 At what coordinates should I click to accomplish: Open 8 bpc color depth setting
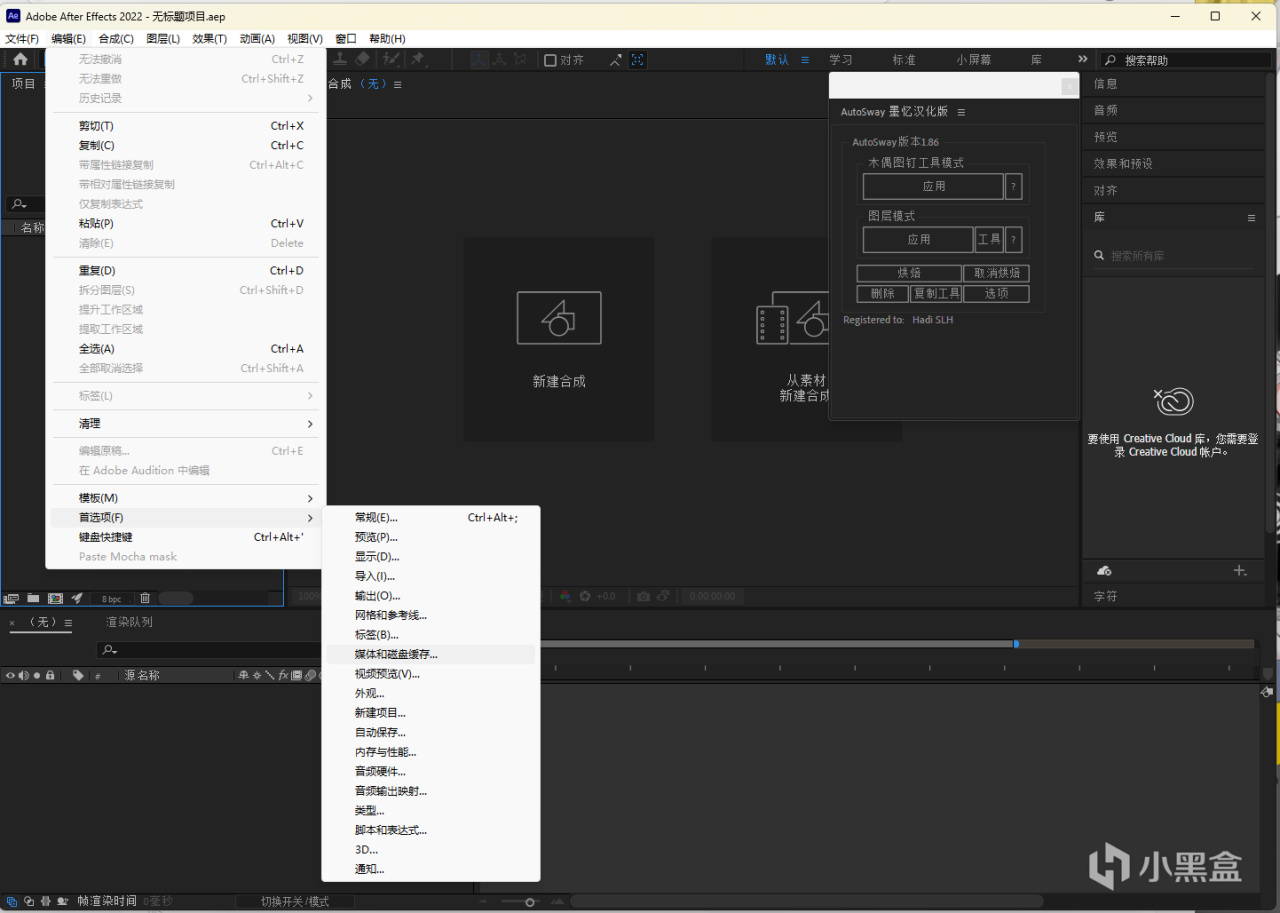click(111, 598)
